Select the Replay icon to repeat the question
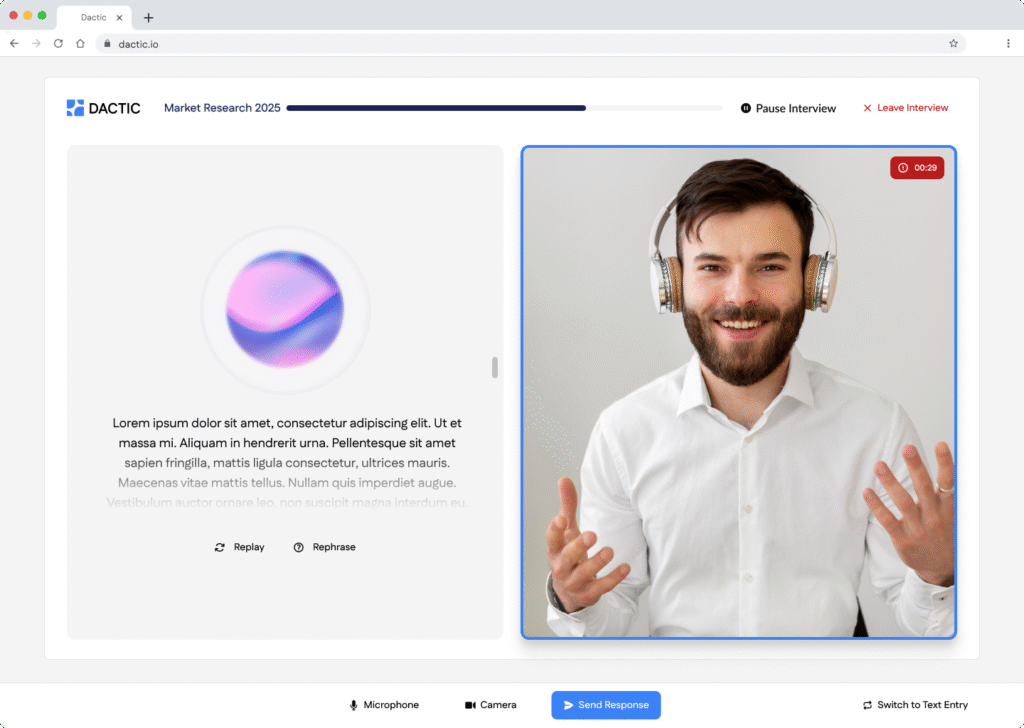 coord(220,547)
